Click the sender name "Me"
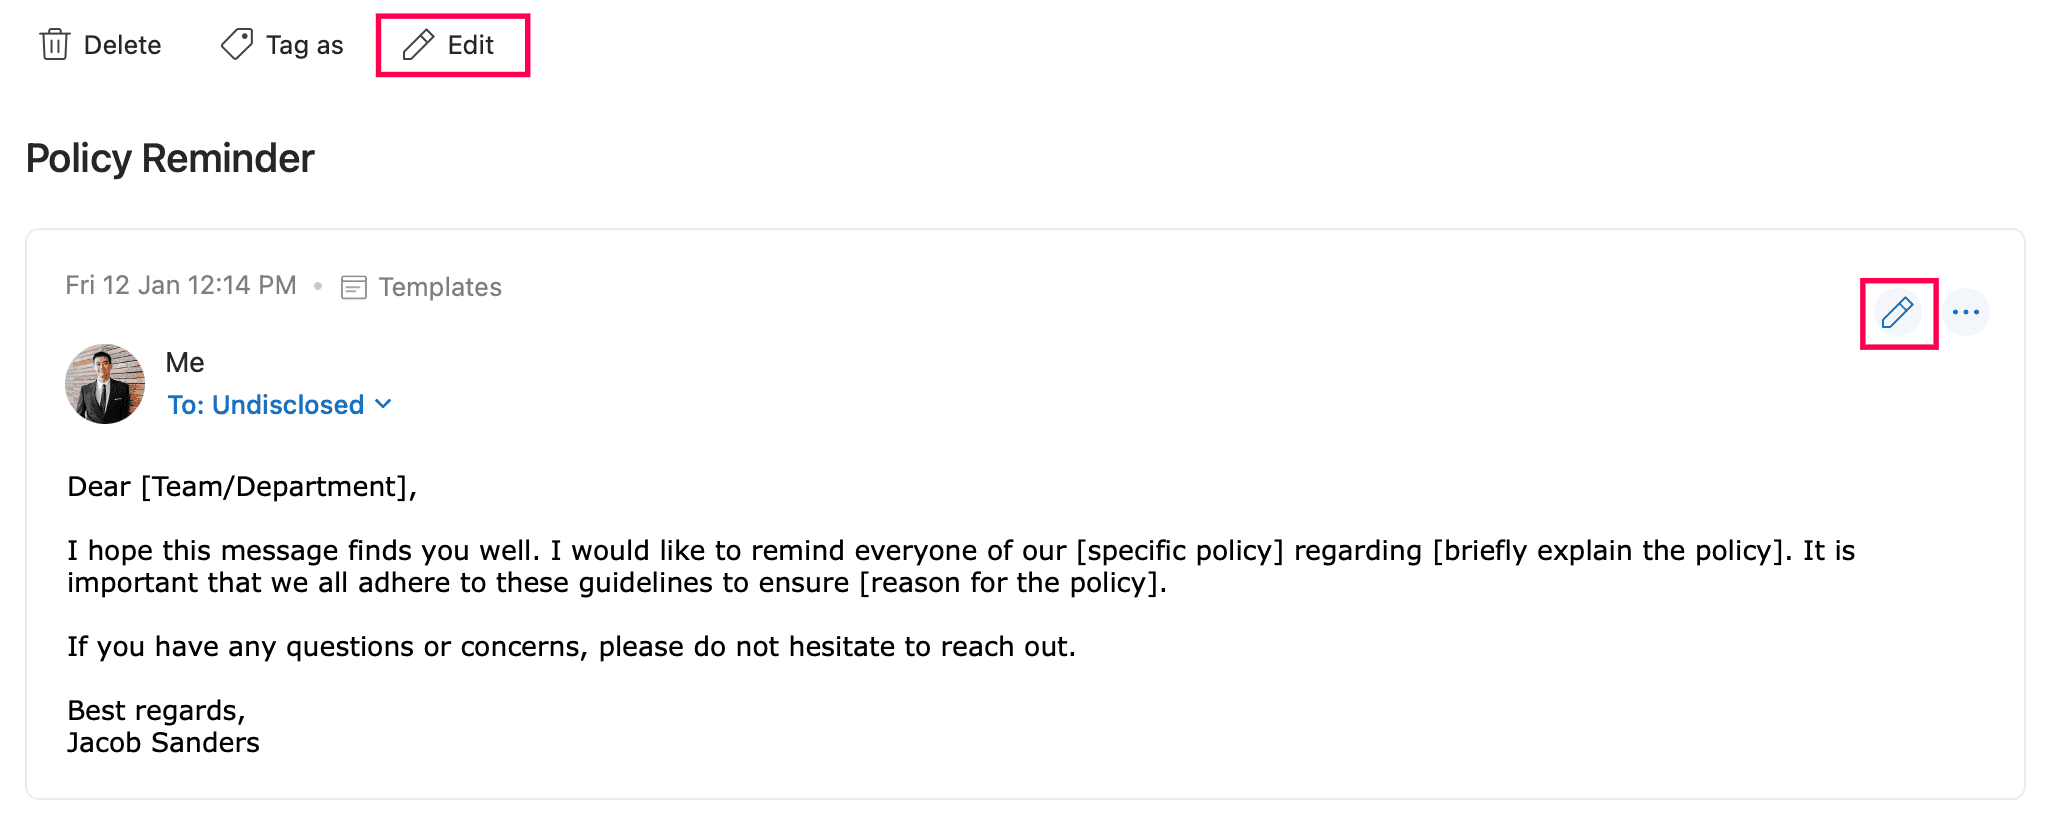Image resolution: width=2046 pixels, height=830 pixels. 185,362
